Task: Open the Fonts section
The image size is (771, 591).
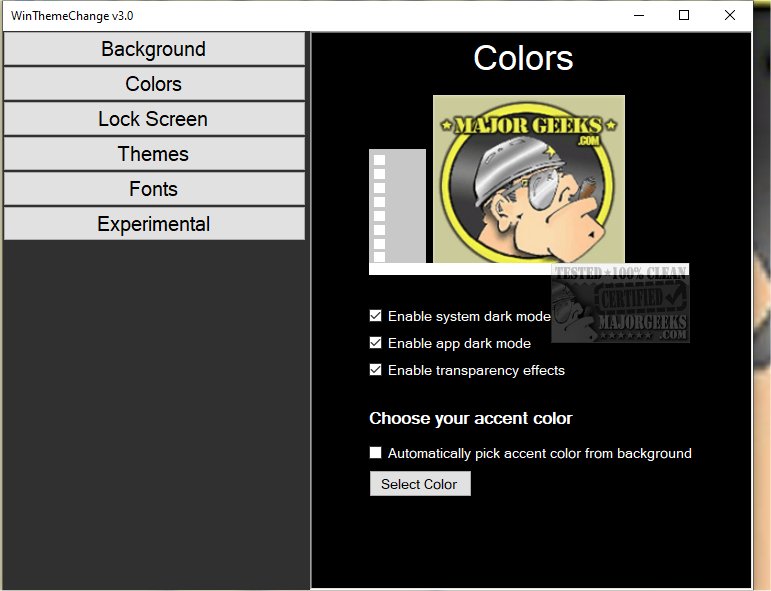Action: click(x=154, y=189)
